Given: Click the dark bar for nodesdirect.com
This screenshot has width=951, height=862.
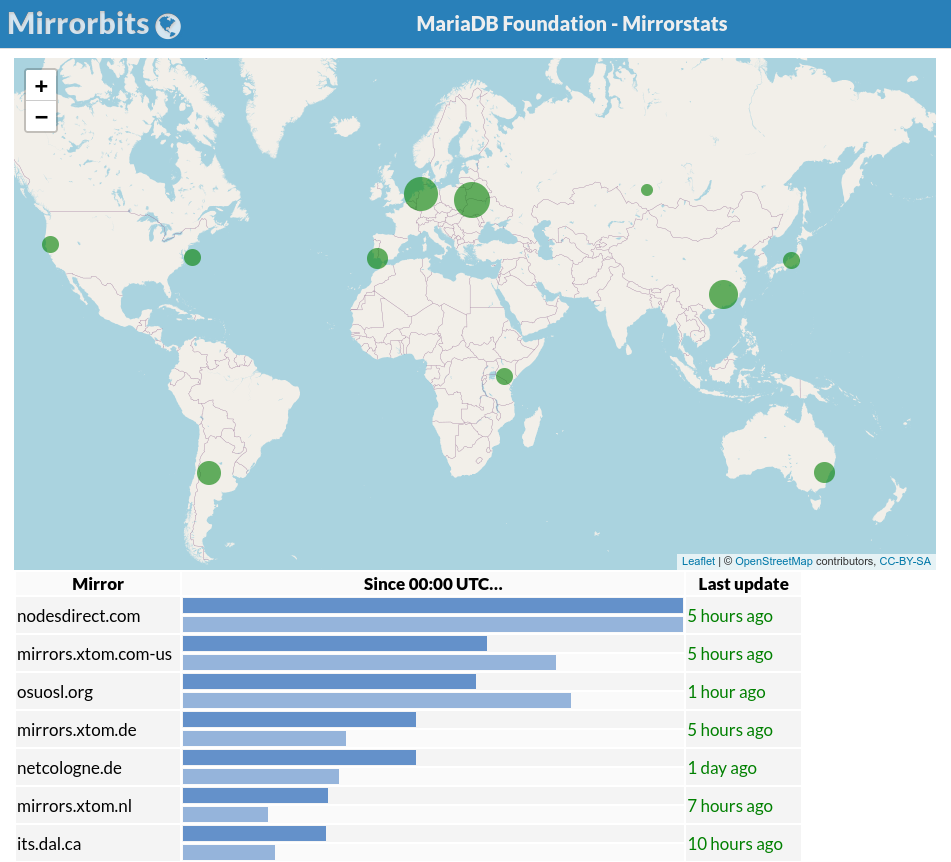Looking at the screenshot, I should click(x=433, y=605).
